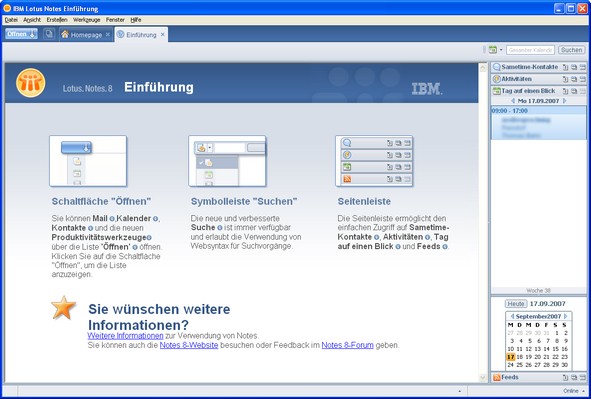Image resolution: width=591 pixels, height=399 pixels.
Task: Select the 09:00 - 17:00 calendar entry
Action: [x=539, y=123]
